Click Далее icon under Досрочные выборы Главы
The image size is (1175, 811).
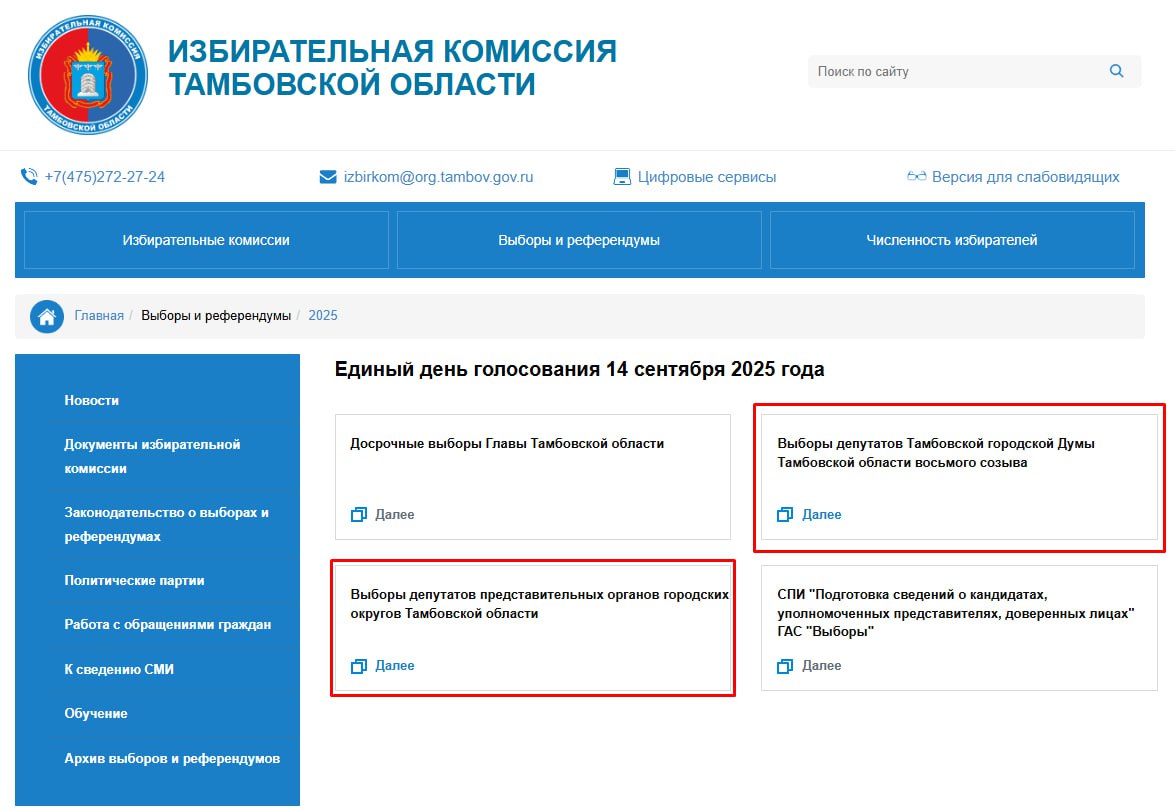click(x=359, y=514)
